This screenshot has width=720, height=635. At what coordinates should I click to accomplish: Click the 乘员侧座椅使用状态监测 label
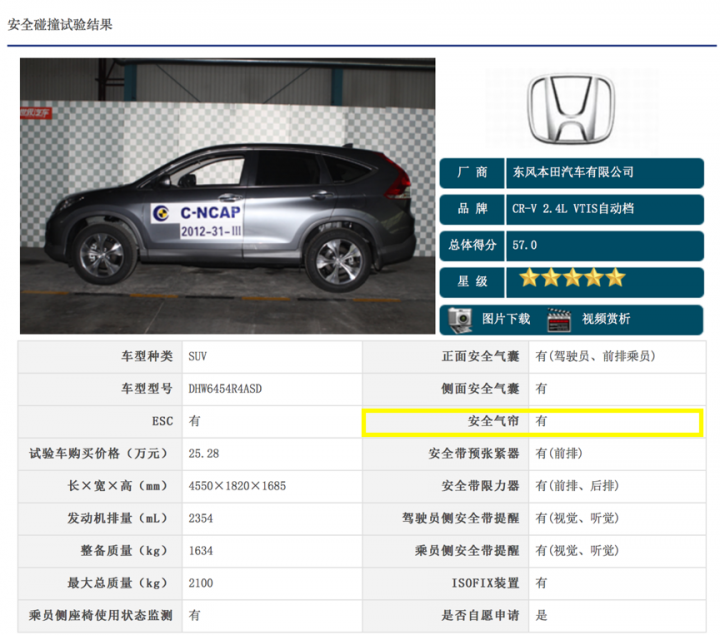point(101,616)
